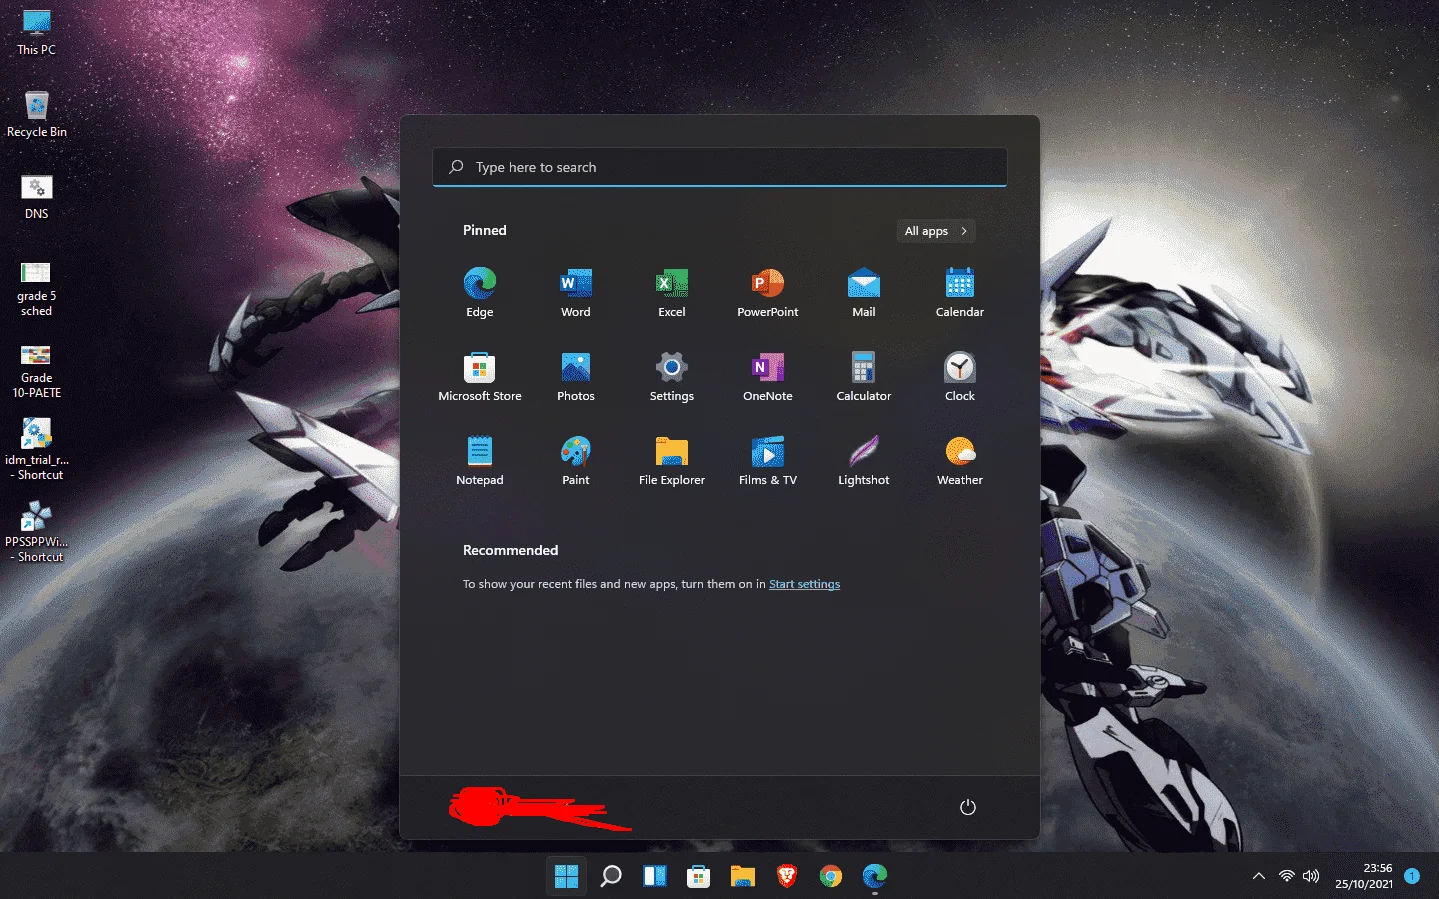Image resolution: width=1439 pixels, height=899 pixels.
Task: Open Edge from the taskbar
Action: 874,876
